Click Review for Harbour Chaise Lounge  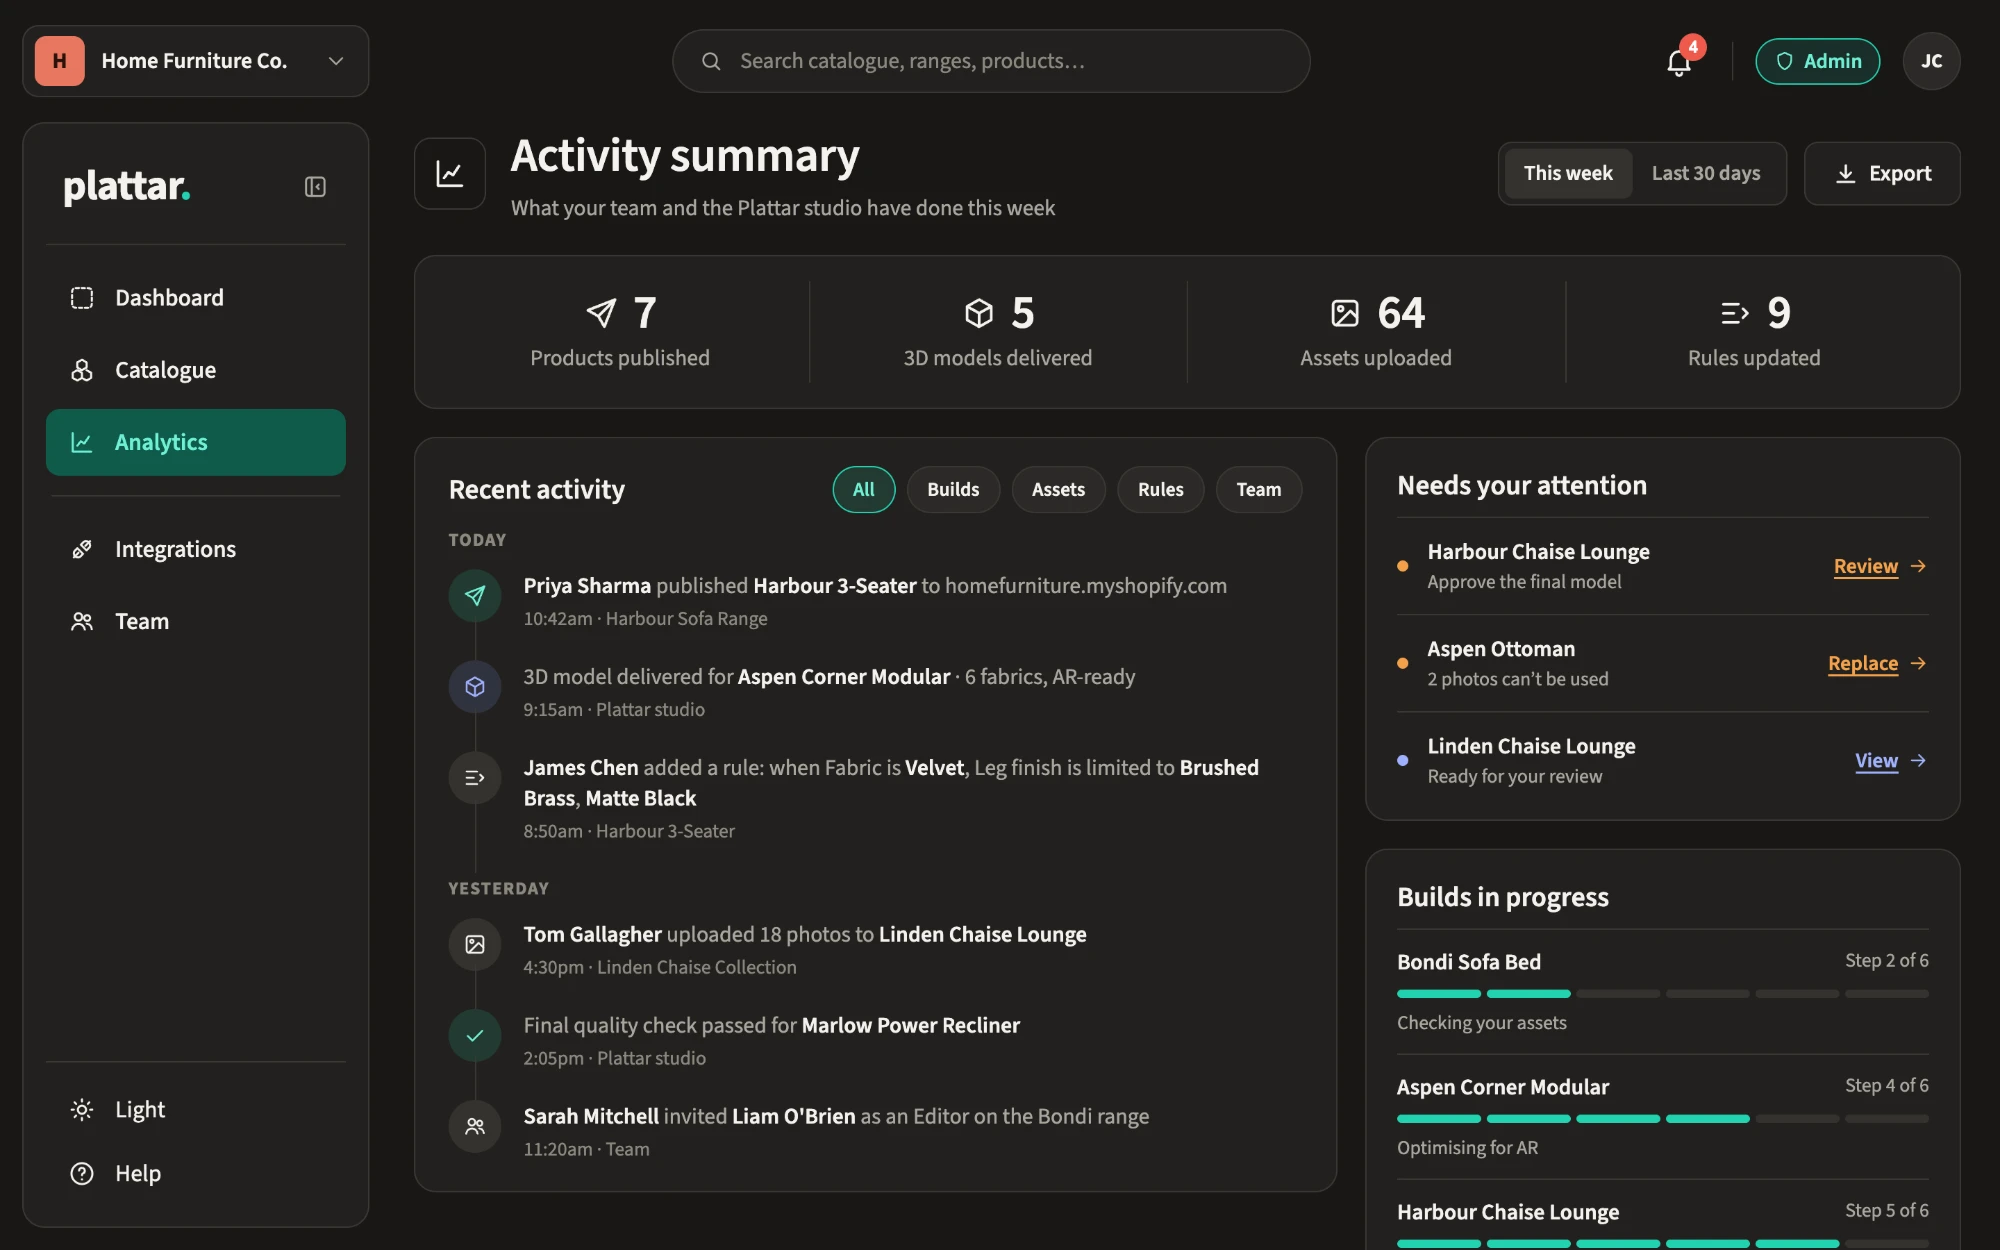[1865, 566]
